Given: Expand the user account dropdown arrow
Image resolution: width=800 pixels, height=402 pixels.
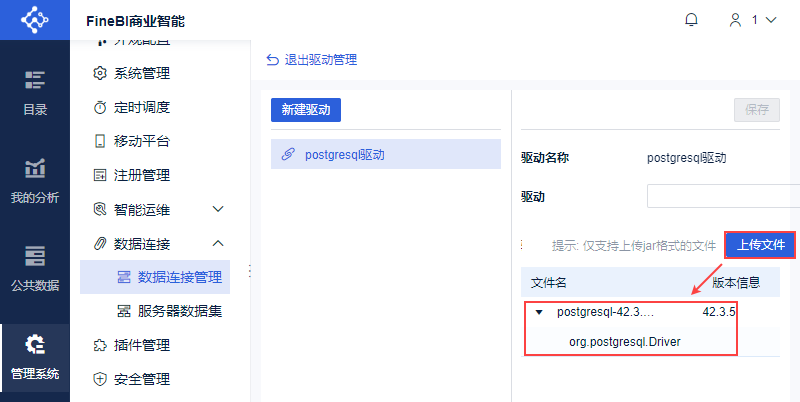Looking at the screenshot, I should pos(771,20).
